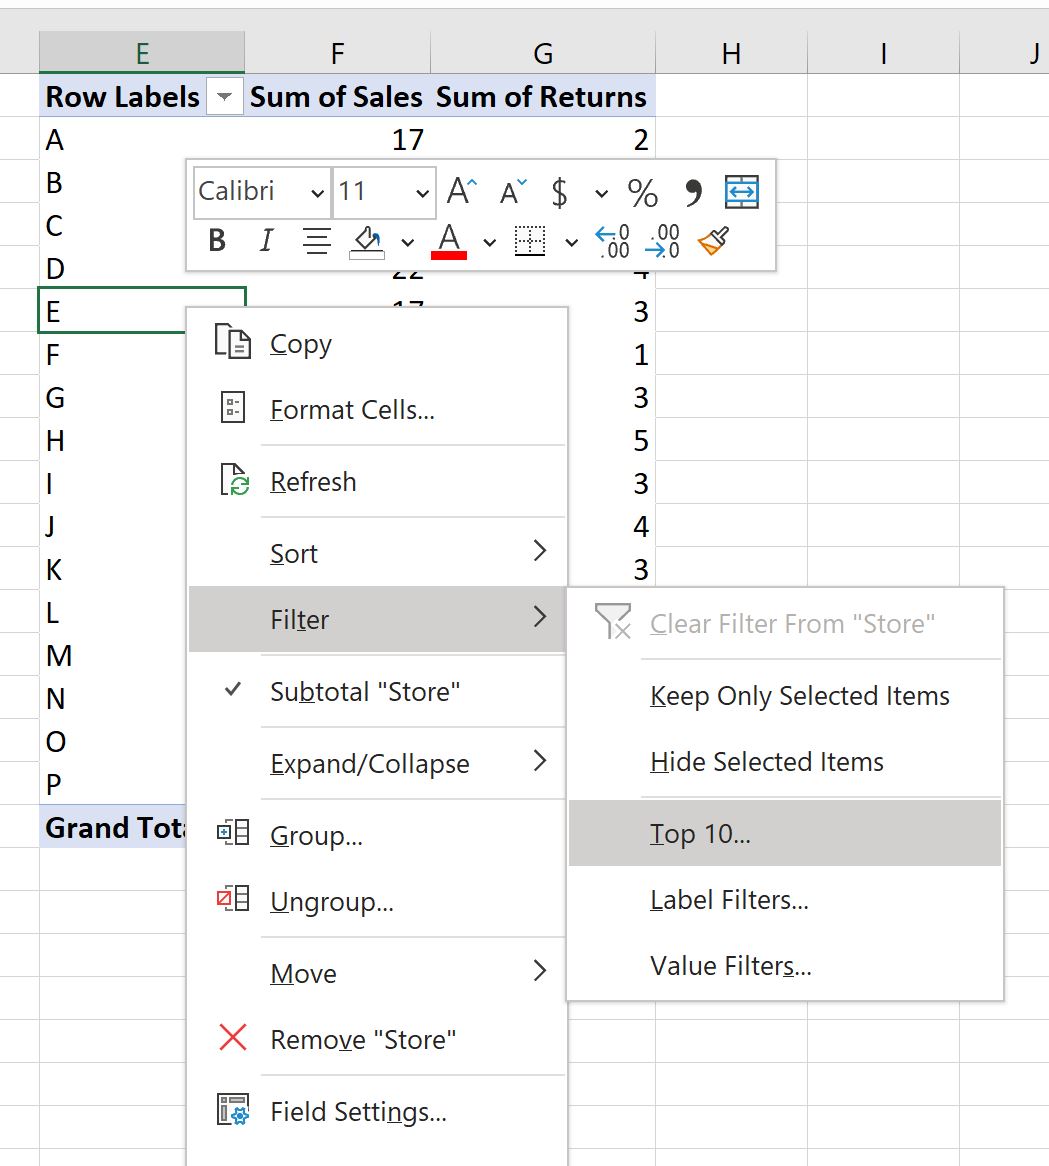Click the Copy icon in context menu
This screenshot has width=1049, height=1166.
coord(233,342)
